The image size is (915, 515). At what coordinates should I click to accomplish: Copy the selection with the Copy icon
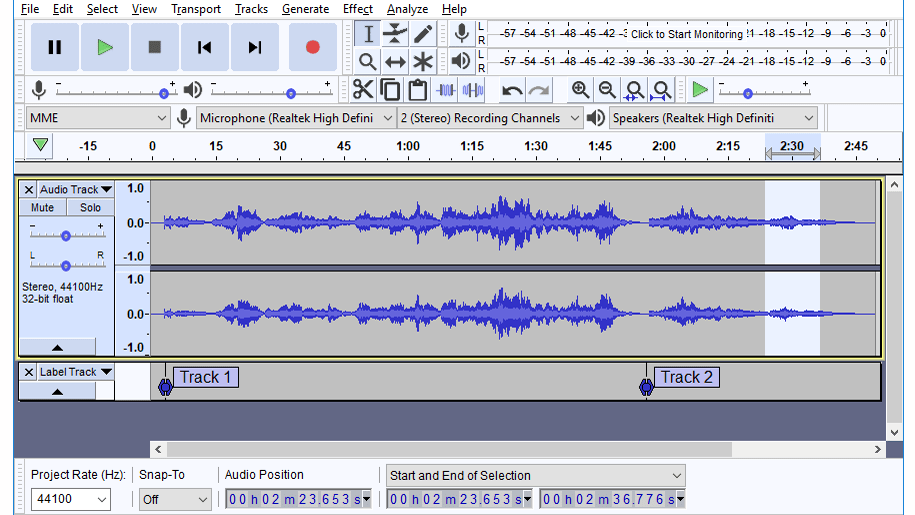[390, 90]
